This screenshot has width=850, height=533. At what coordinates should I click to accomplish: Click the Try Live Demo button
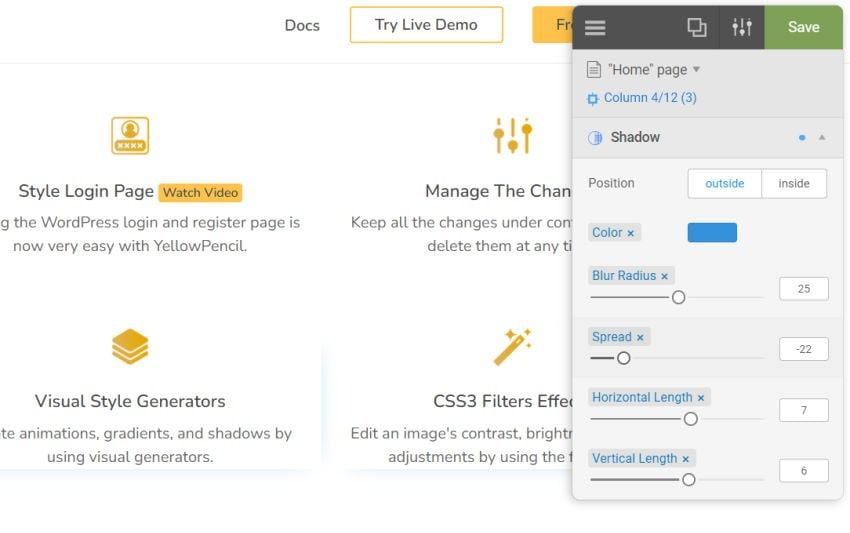point(426,25)
